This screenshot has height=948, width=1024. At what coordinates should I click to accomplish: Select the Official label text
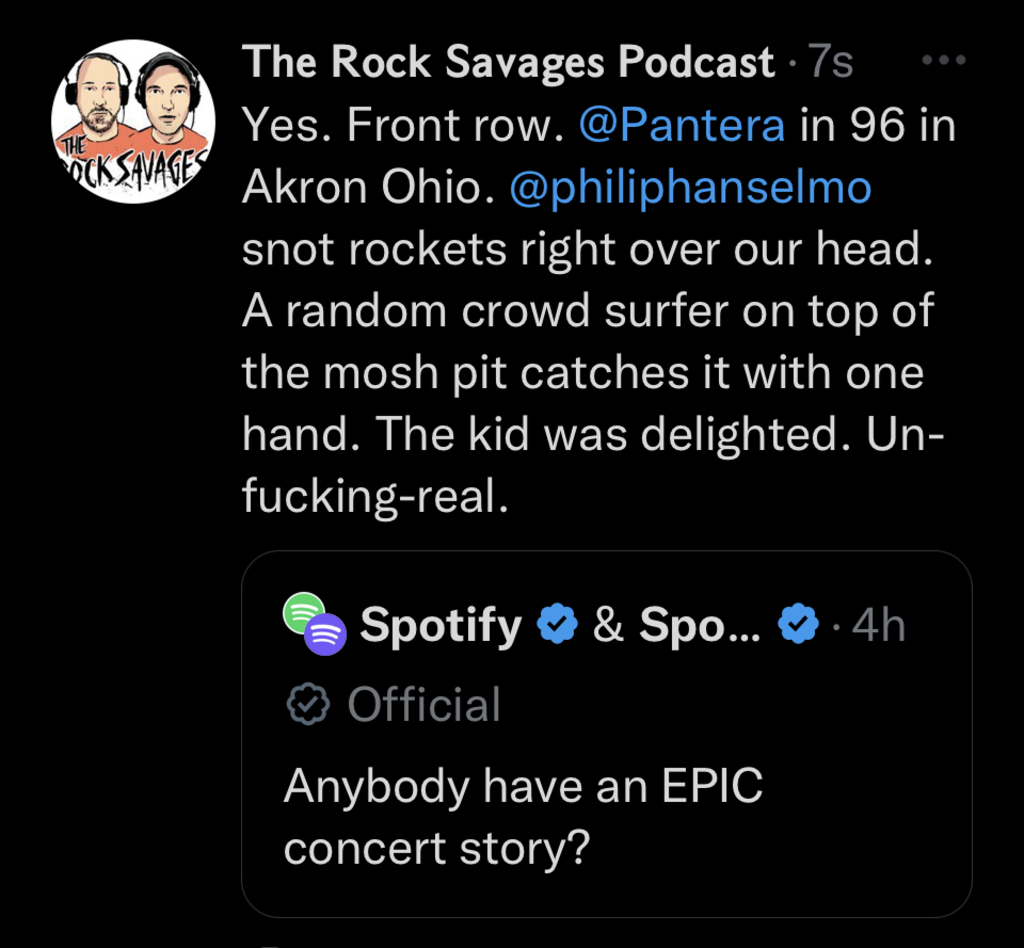[x=424, y=705]
